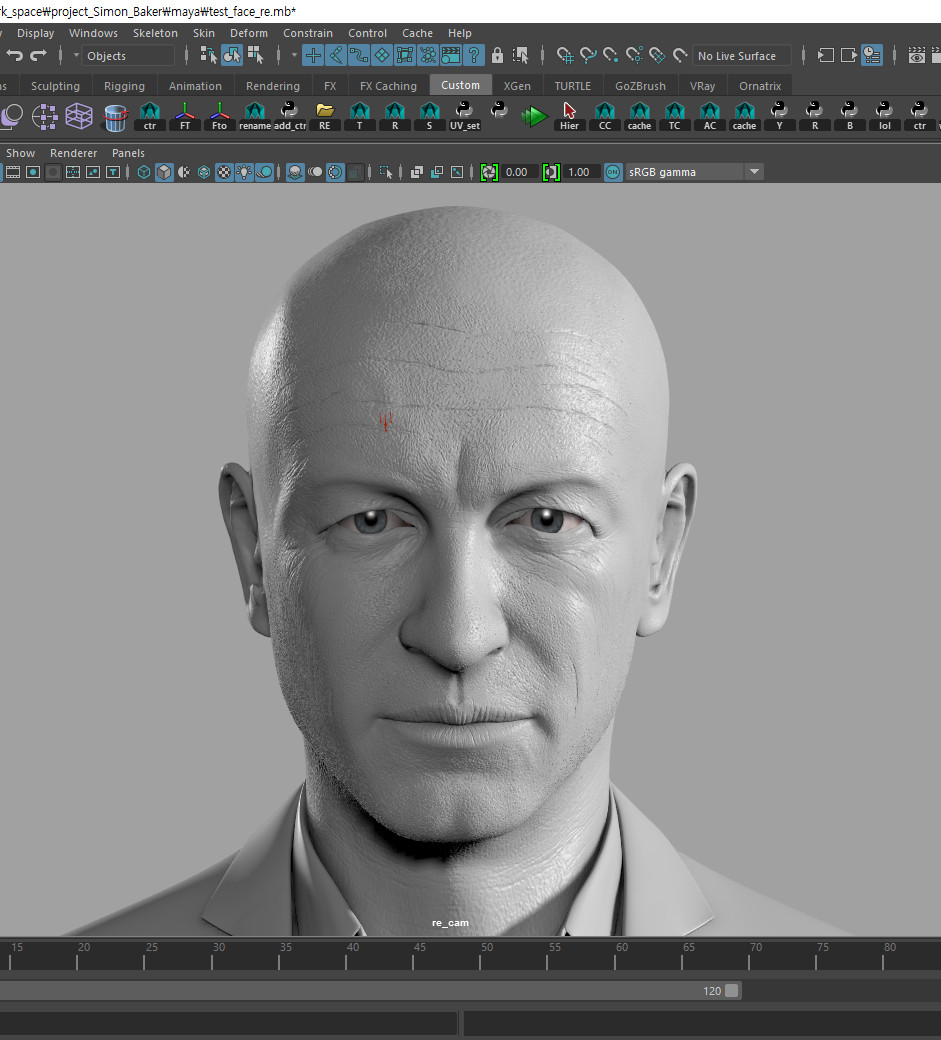Screen dimensions: 941x1040
Task: Click the rename shelf button
Action: tap(254, 114)
